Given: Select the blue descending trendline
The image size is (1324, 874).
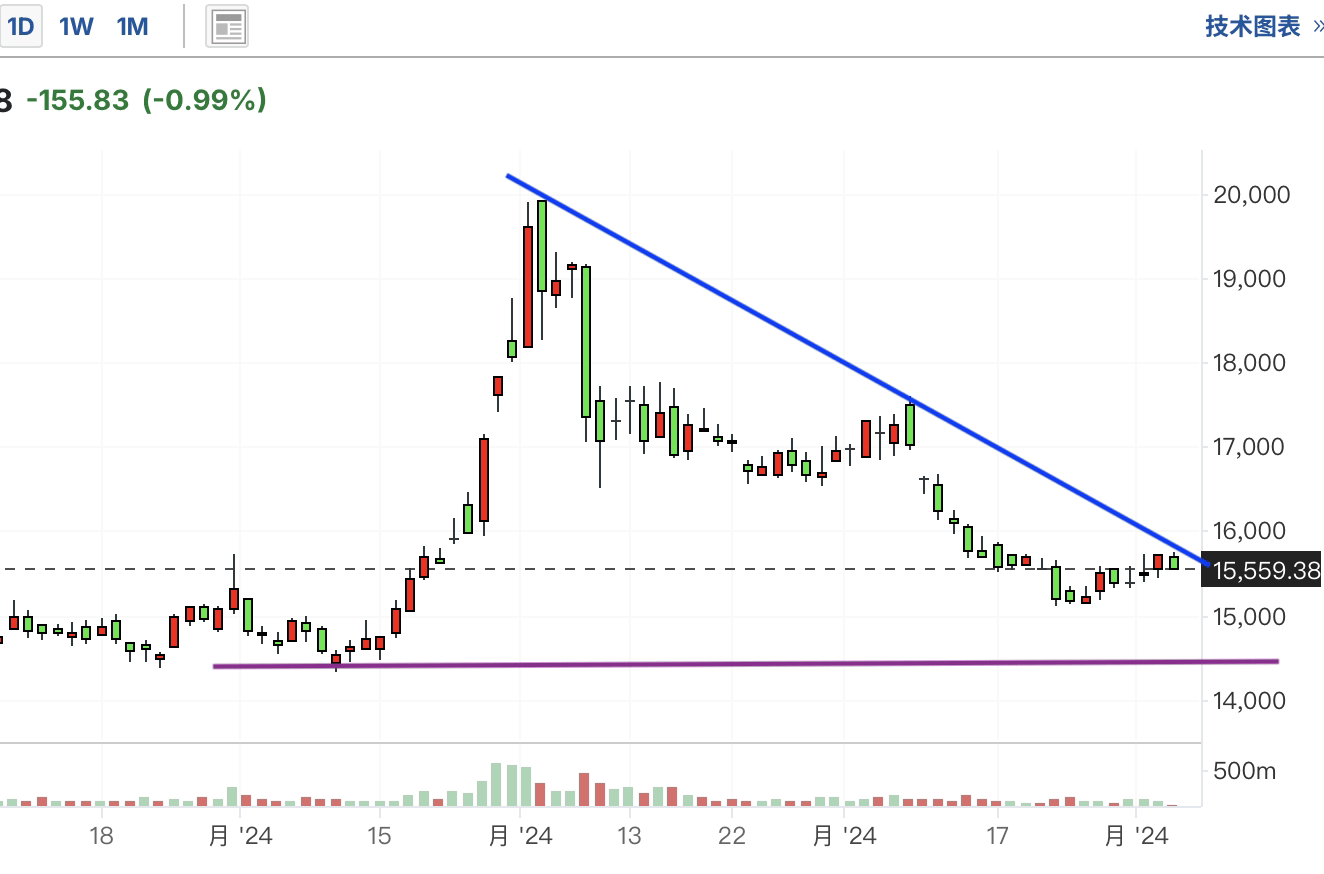Looking at the screenshot, I should (x=858, y=369).
